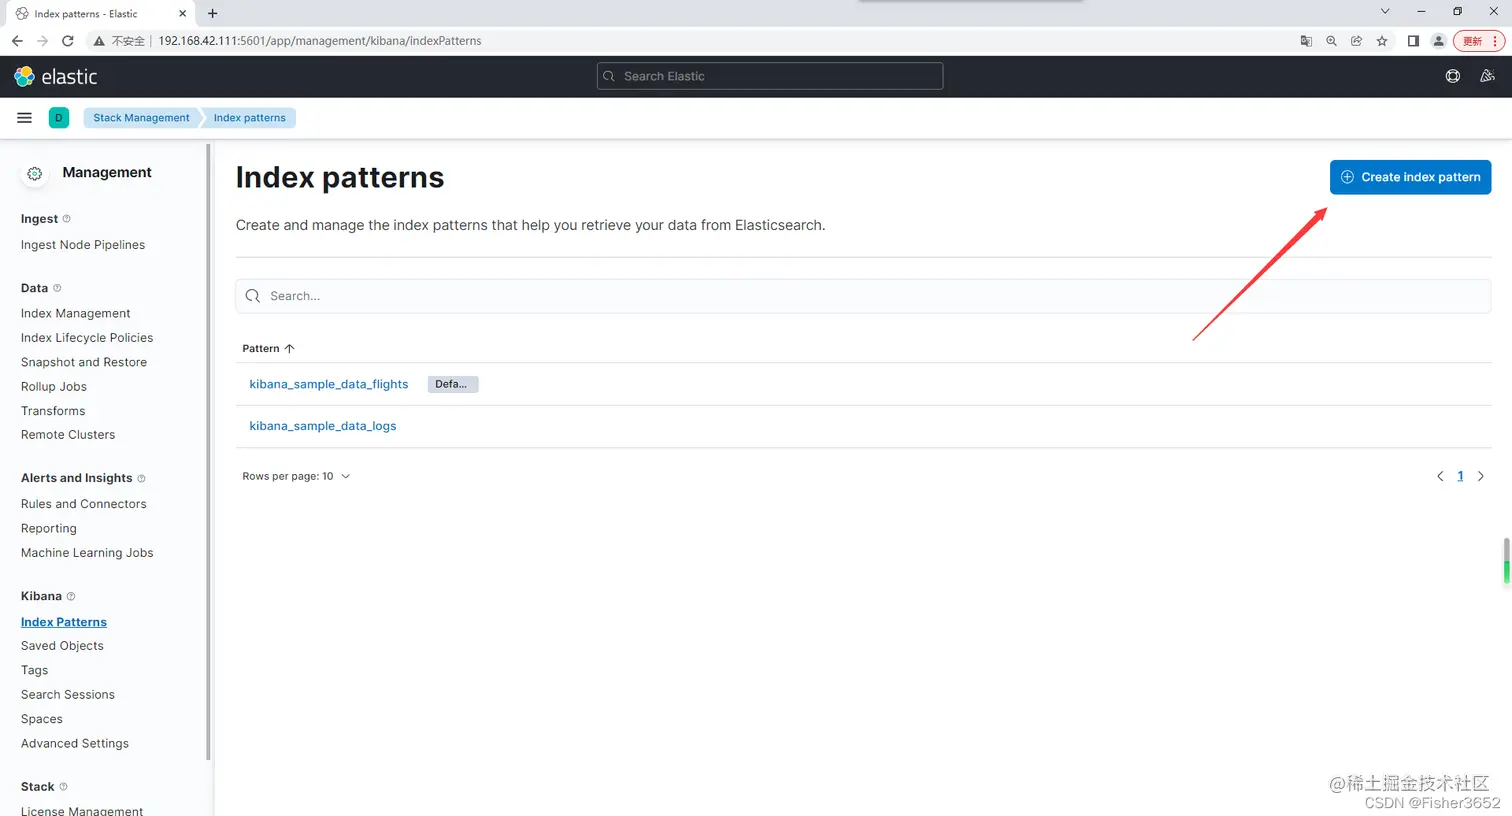The height and width of the screenshot is (816, 1512).
Task: Open Snapshot and Restore in sidebar
Action: click(84, 362)
